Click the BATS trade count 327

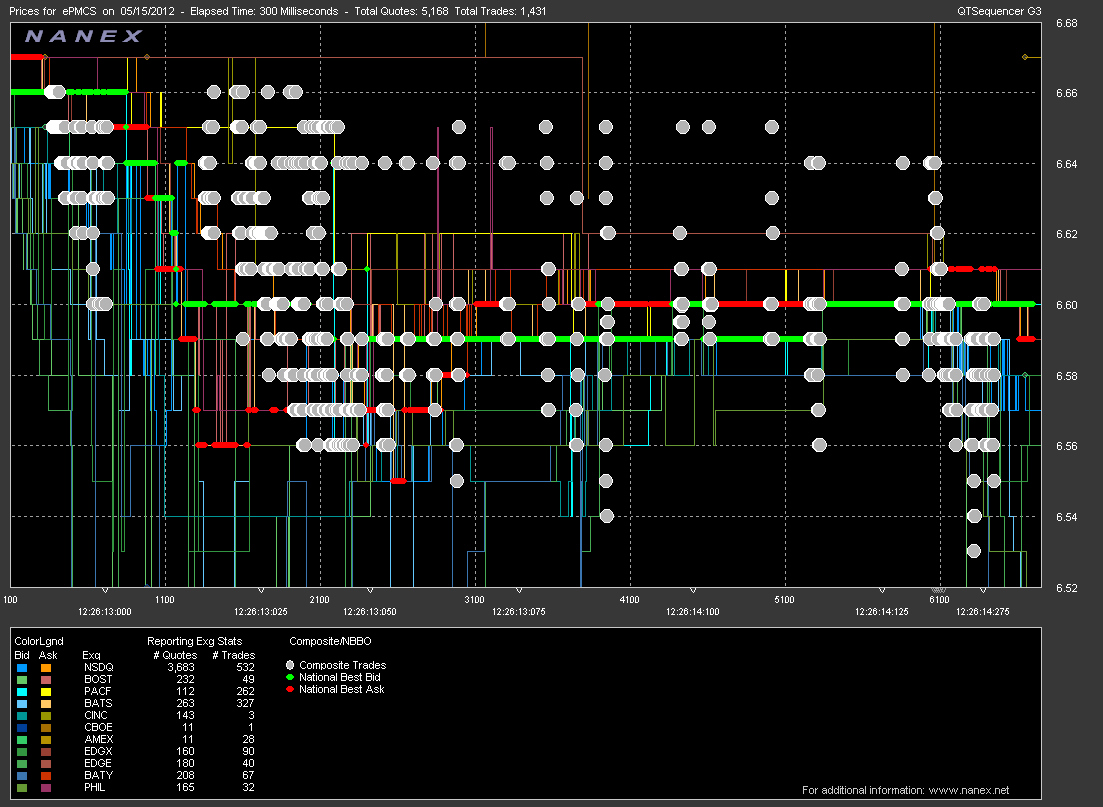tap(246, 703)
